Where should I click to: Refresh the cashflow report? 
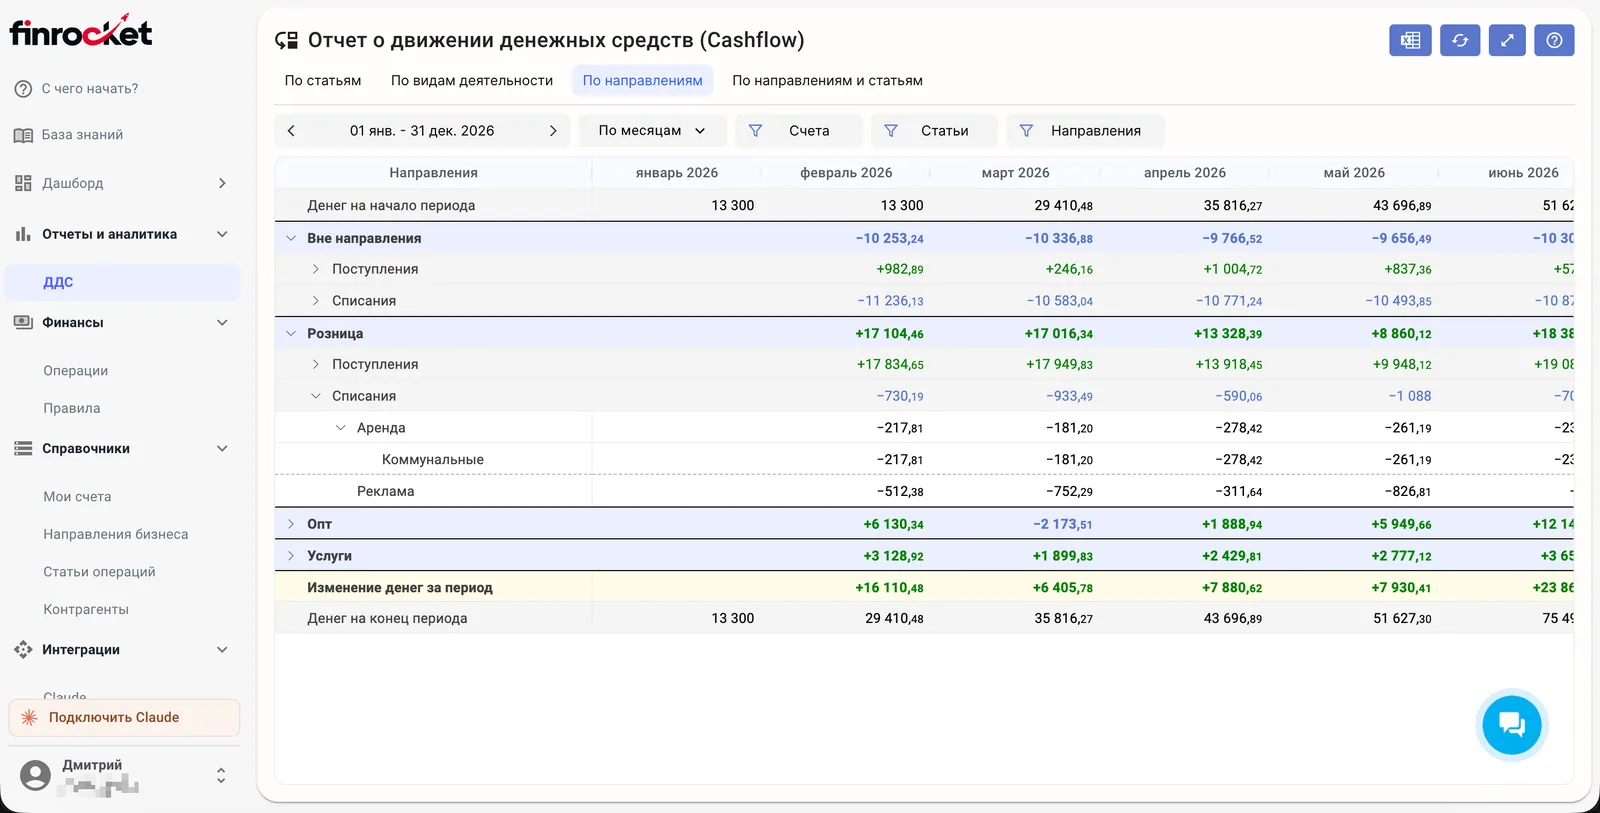[x=1460, y=40]
